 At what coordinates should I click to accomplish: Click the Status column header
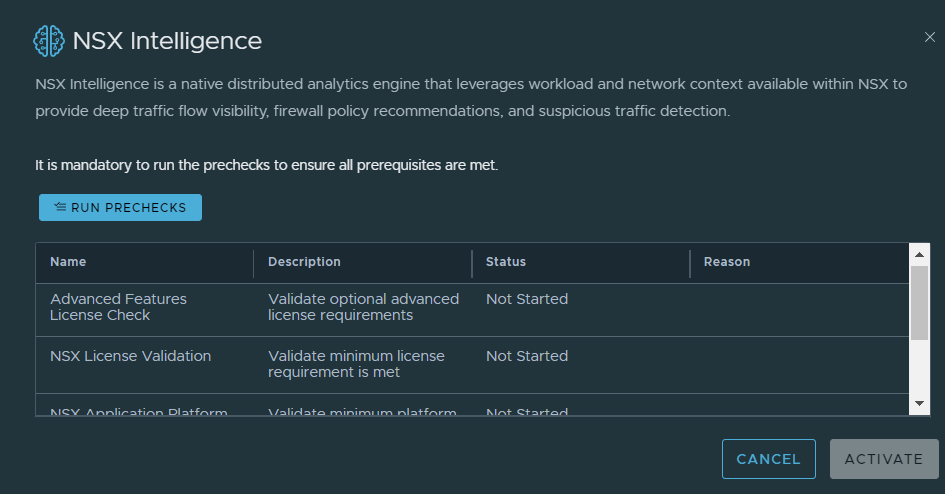tap(506, 261)
